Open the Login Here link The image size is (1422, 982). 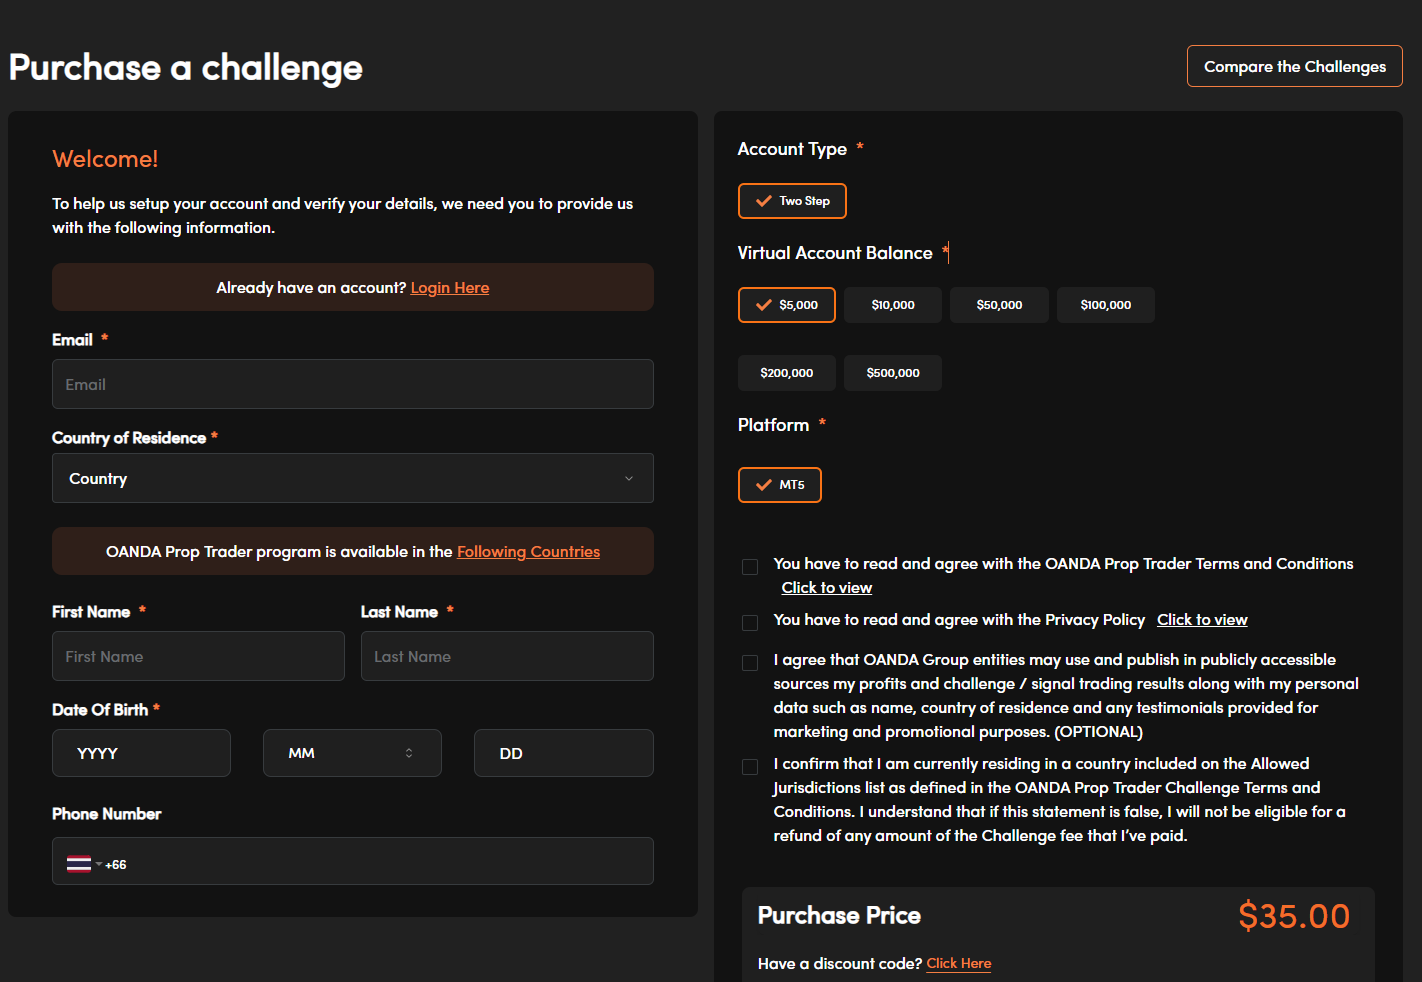(x=449, y=288)
